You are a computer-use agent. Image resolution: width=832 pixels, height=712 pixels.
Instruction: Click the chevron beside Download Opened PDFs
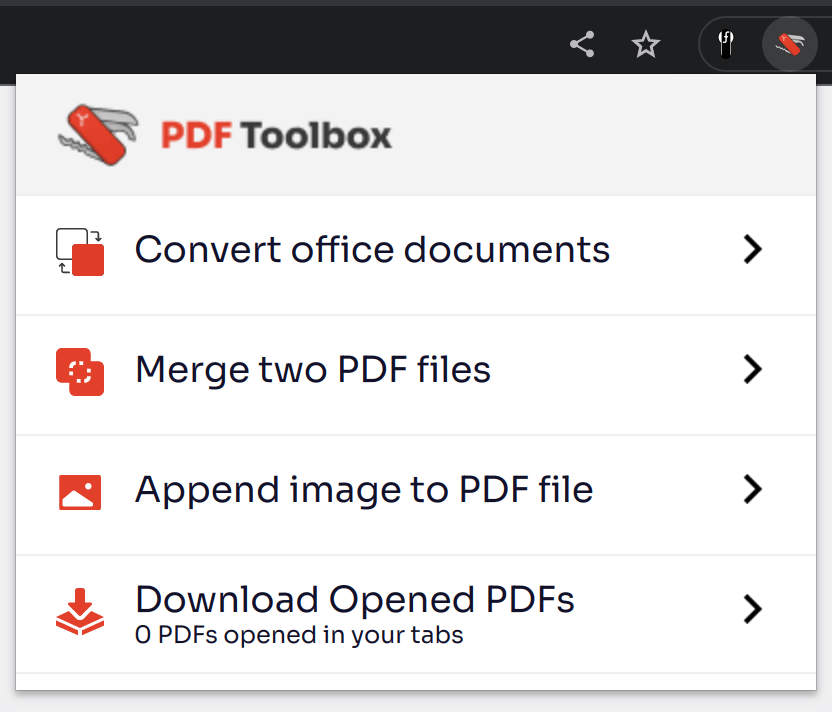point(753,610)
